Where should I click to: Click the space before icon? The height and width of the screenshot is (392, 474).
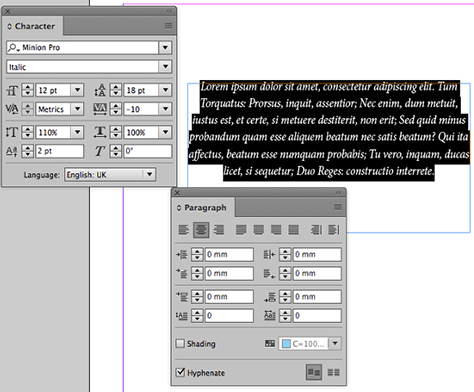182,297
